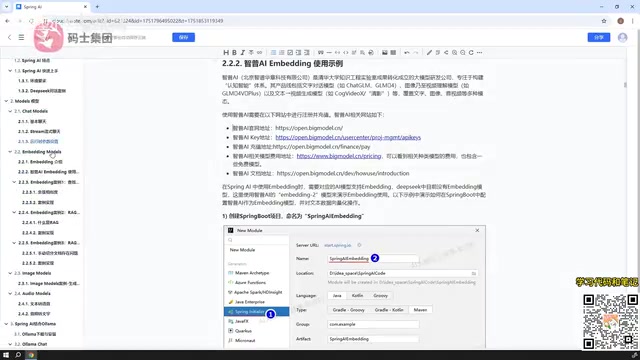Collapse the 2.4 Audio Models section

pyautogui.click(x=10, y=293)
